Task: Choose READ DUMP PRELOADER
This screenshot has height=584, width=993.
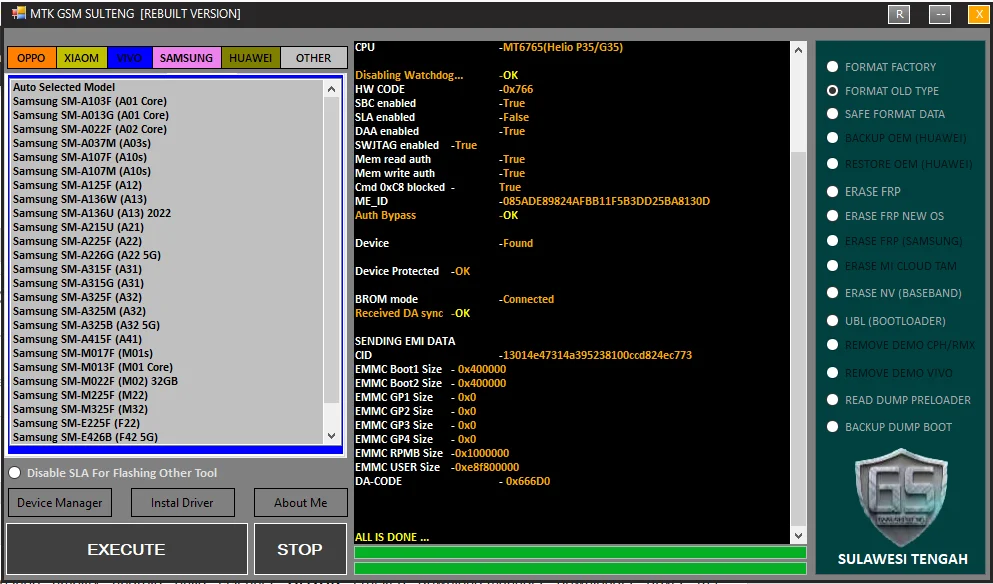Action: [x=899, y=400]
